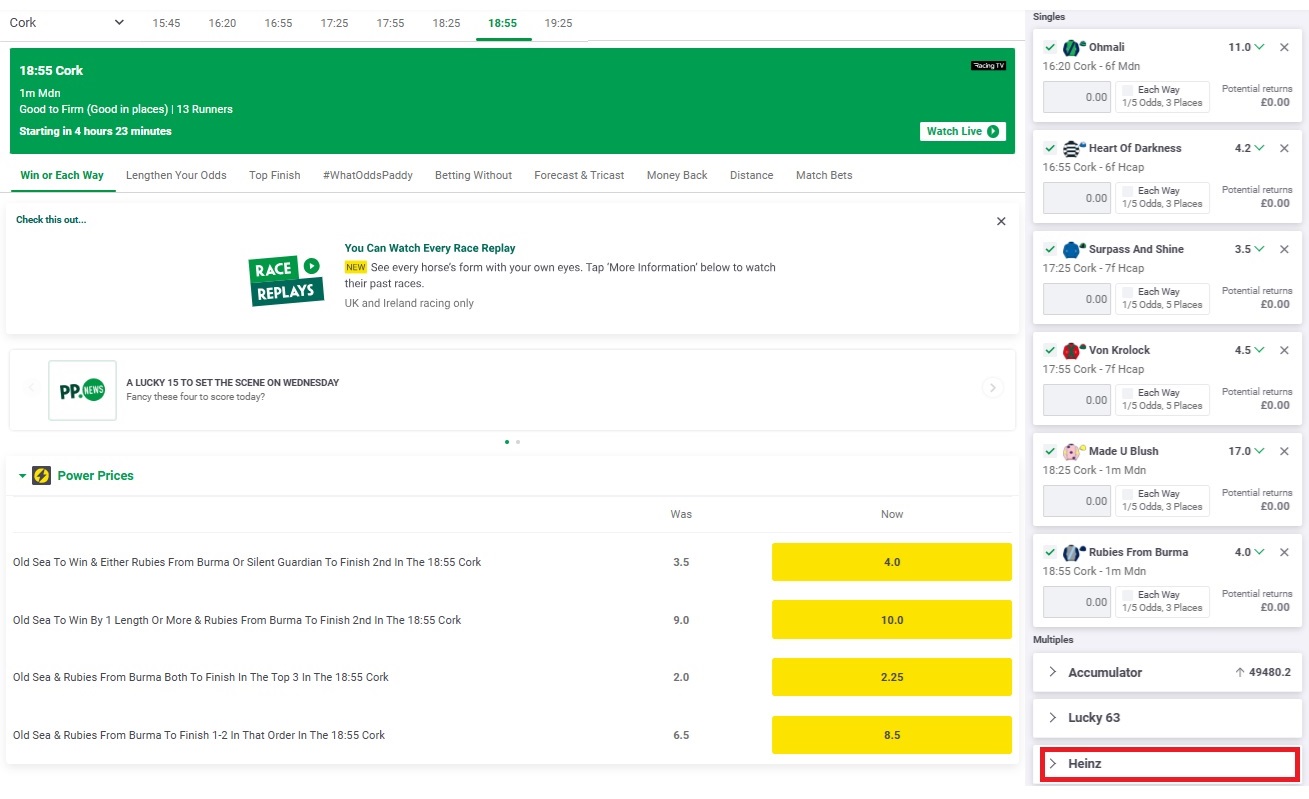
Task: Open Ohmali 11.0 odds dropdown
Action: [x=1246, y=47]
